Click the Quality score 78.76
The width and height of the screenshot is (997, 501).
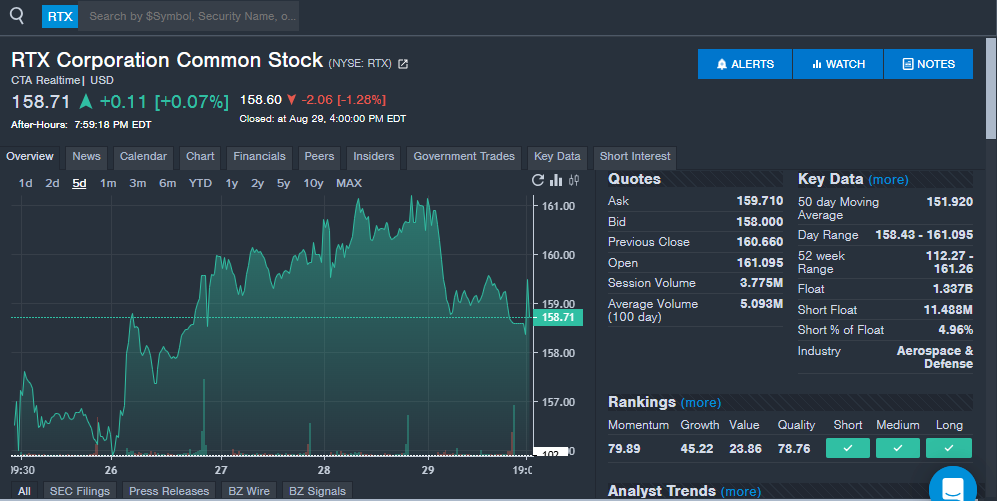point(794,449)
